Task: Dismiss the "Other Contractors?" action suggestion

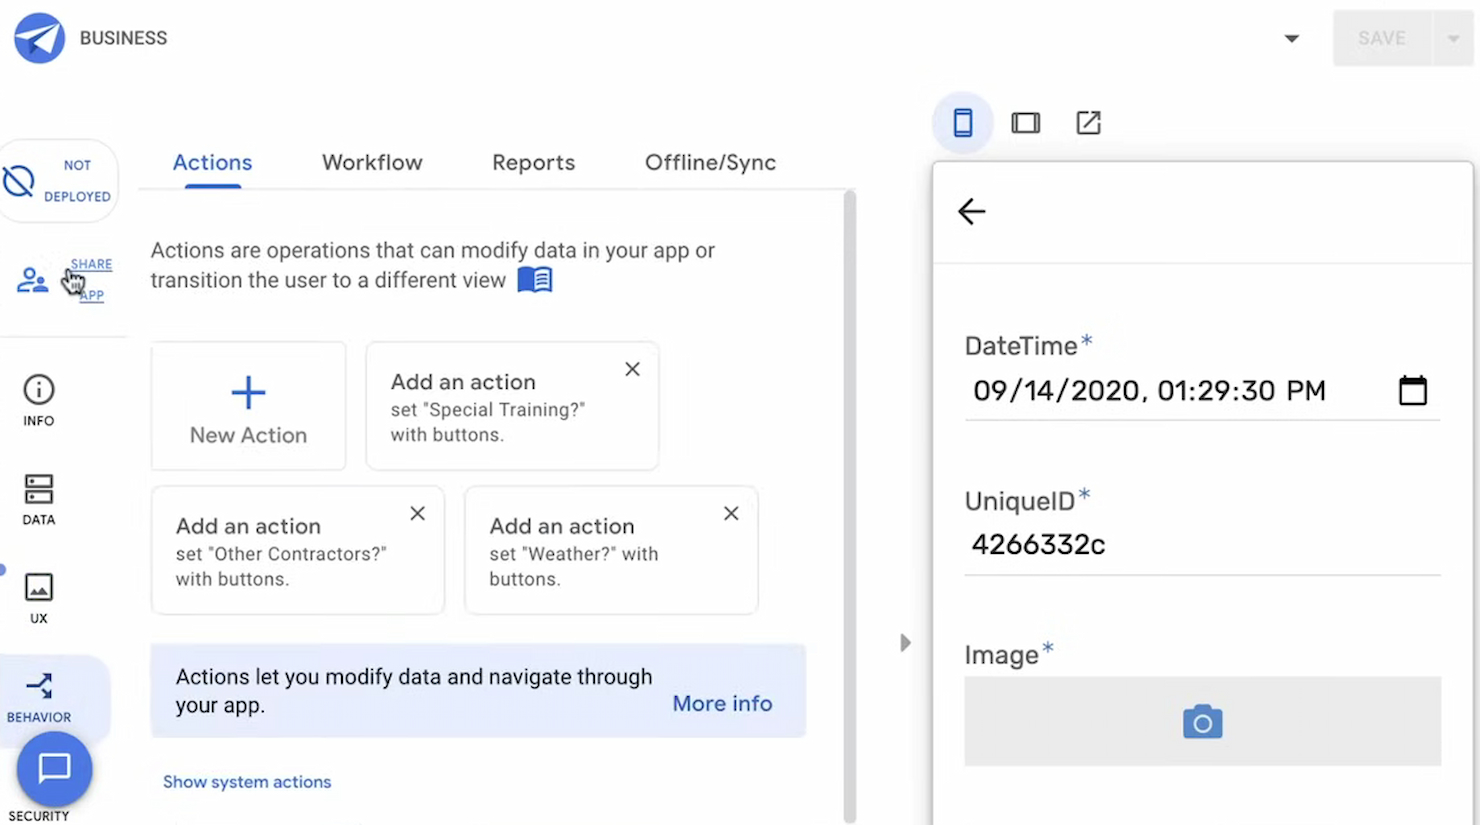Action: pos(418,513)
